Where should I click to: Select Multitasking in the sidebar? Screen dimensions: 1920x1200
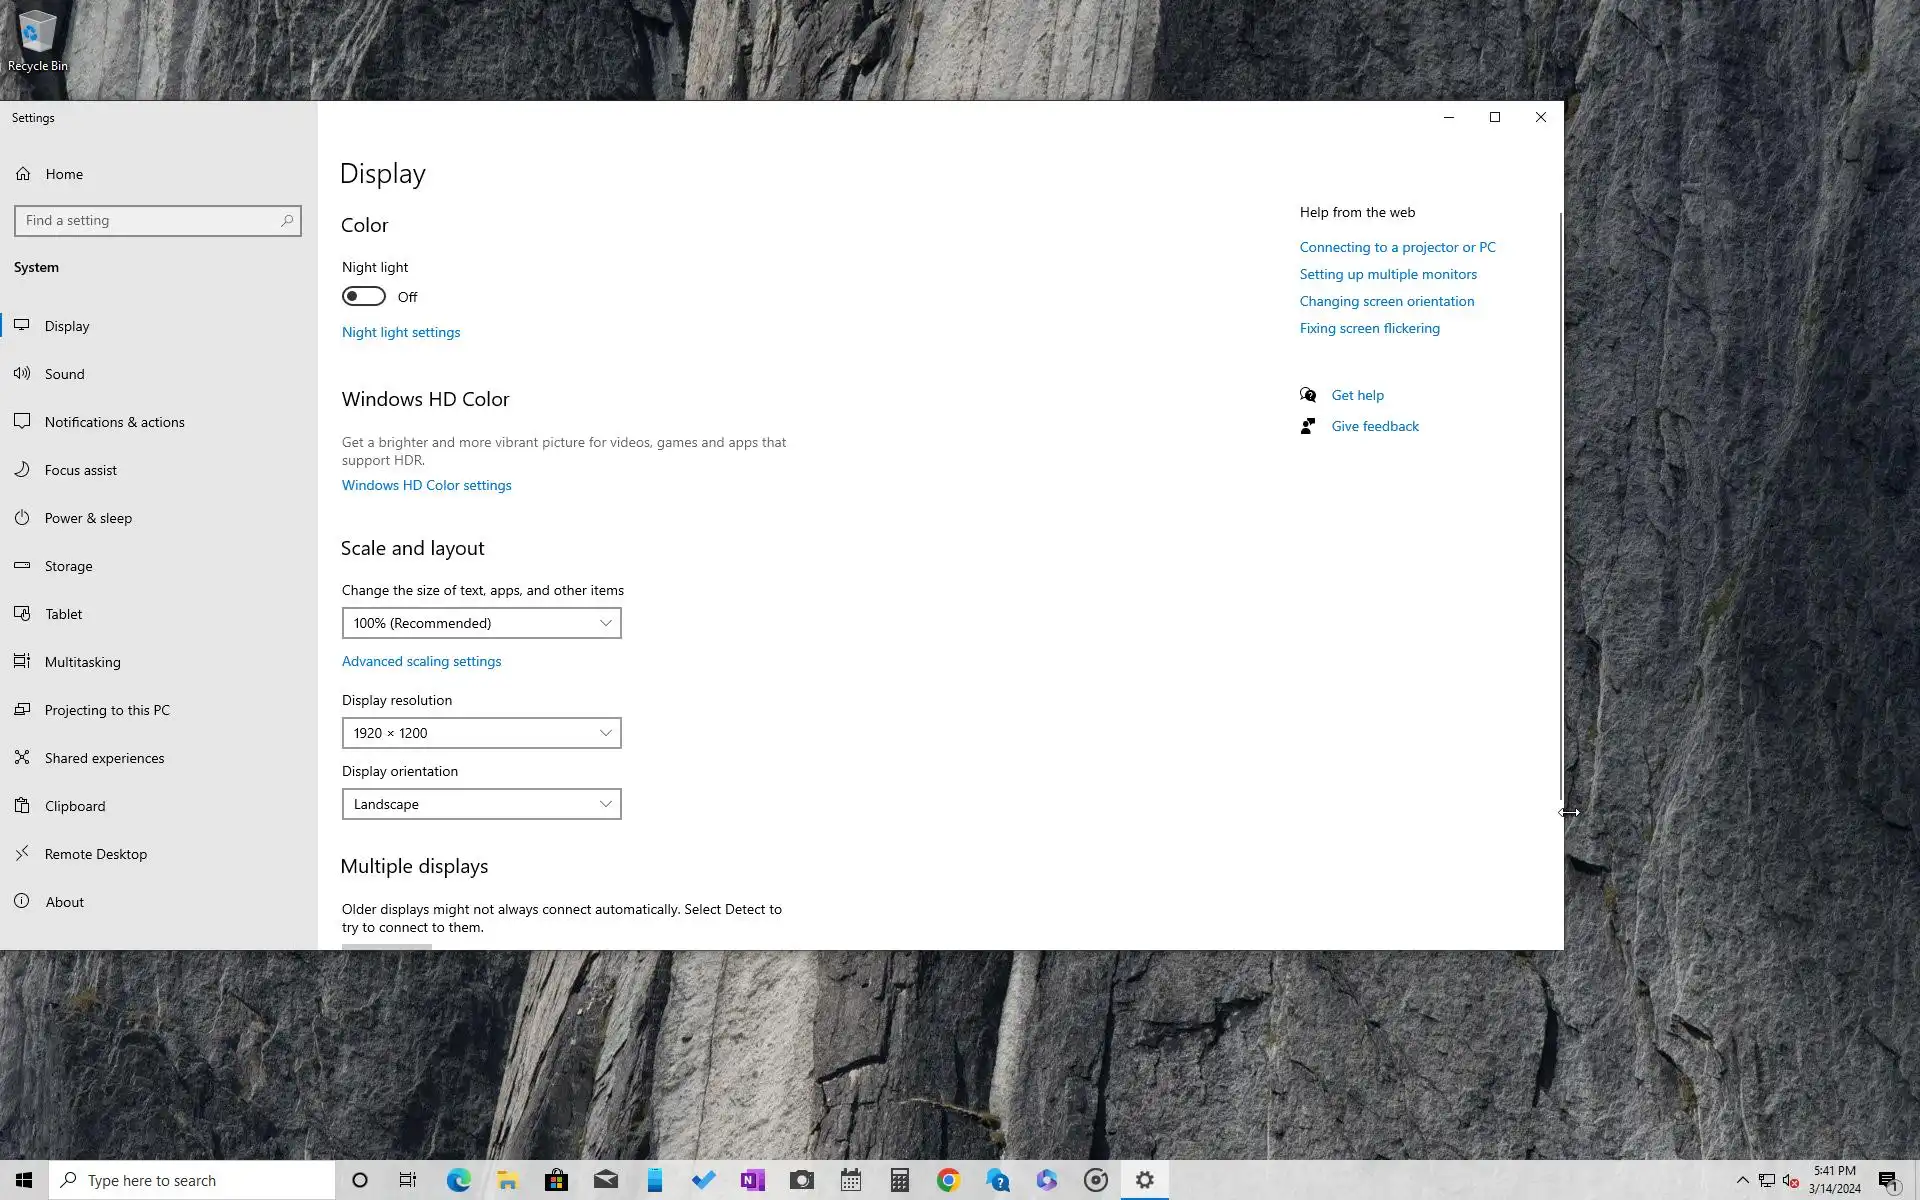pyautogui.click(x=82, y=662)
